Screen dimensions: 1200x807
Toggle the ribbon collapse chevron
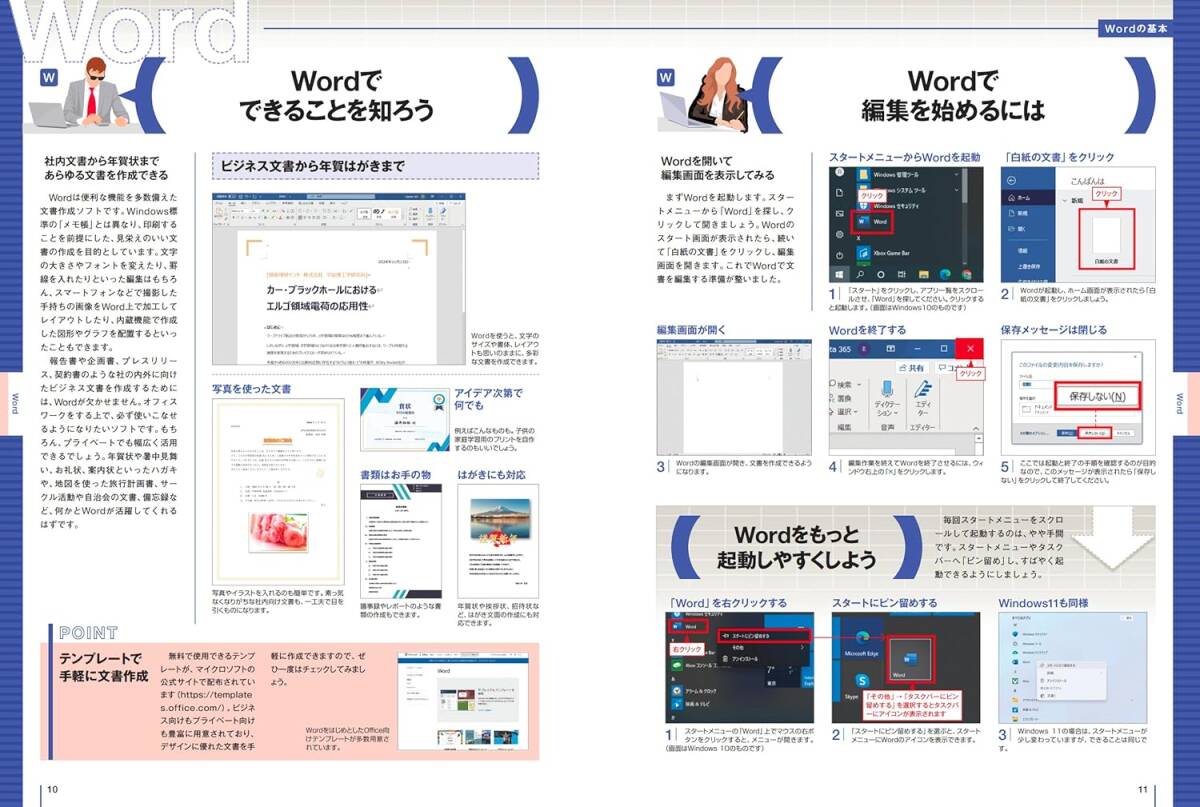coord(975,428)
